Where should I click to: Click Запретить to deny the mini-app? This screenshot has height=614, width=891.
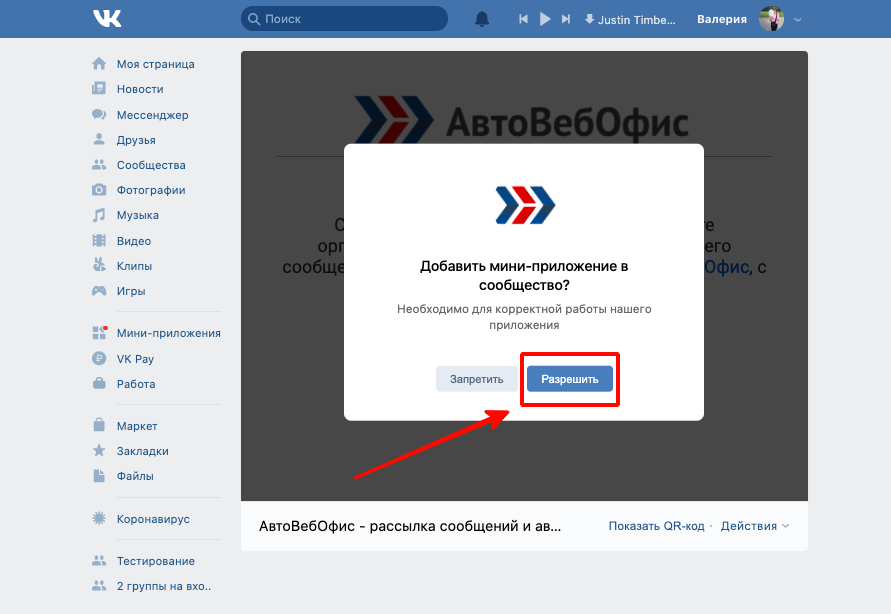[476, 379]
